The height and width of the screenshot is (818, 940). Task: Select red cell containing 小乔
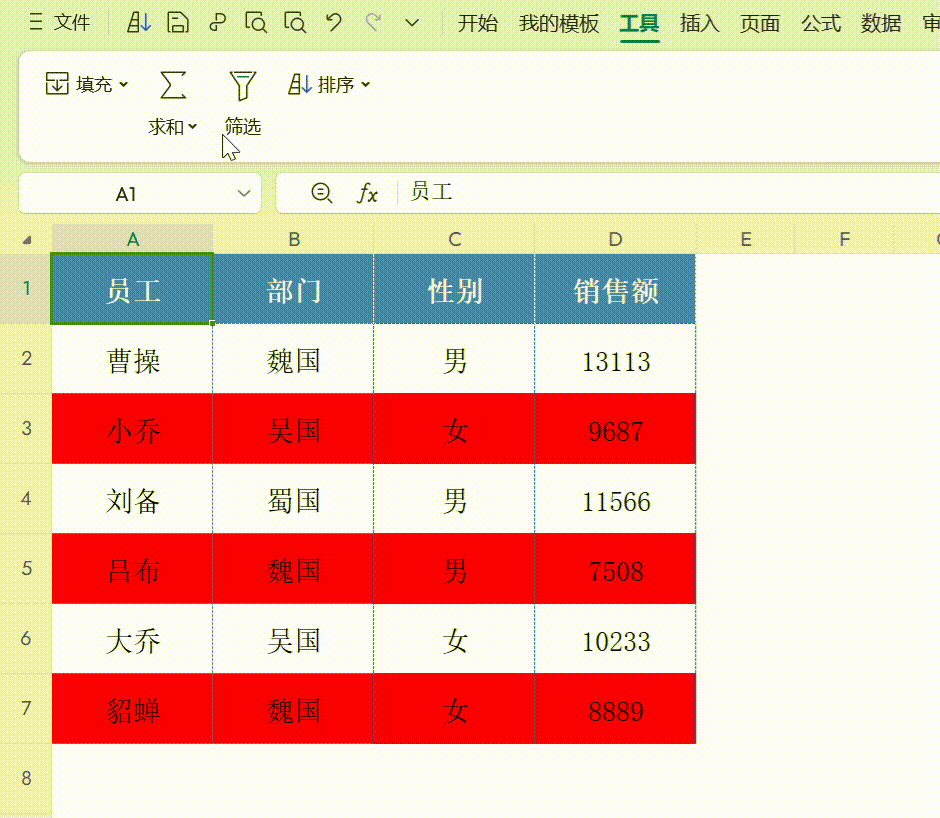(132, 429)
